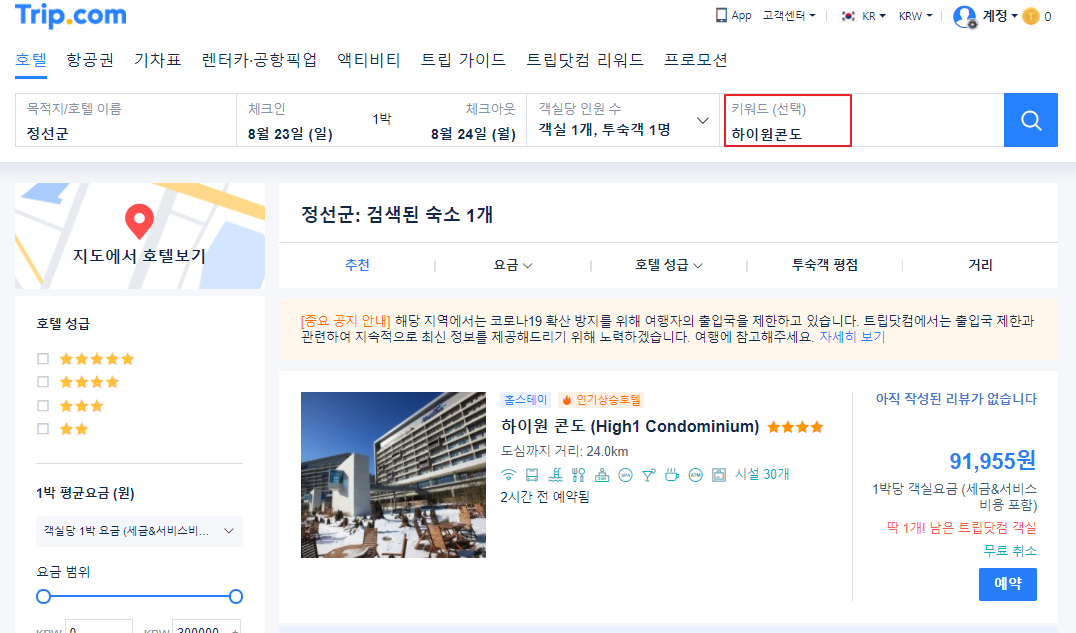Sort results by 투숙객 평점

[825, 265]
